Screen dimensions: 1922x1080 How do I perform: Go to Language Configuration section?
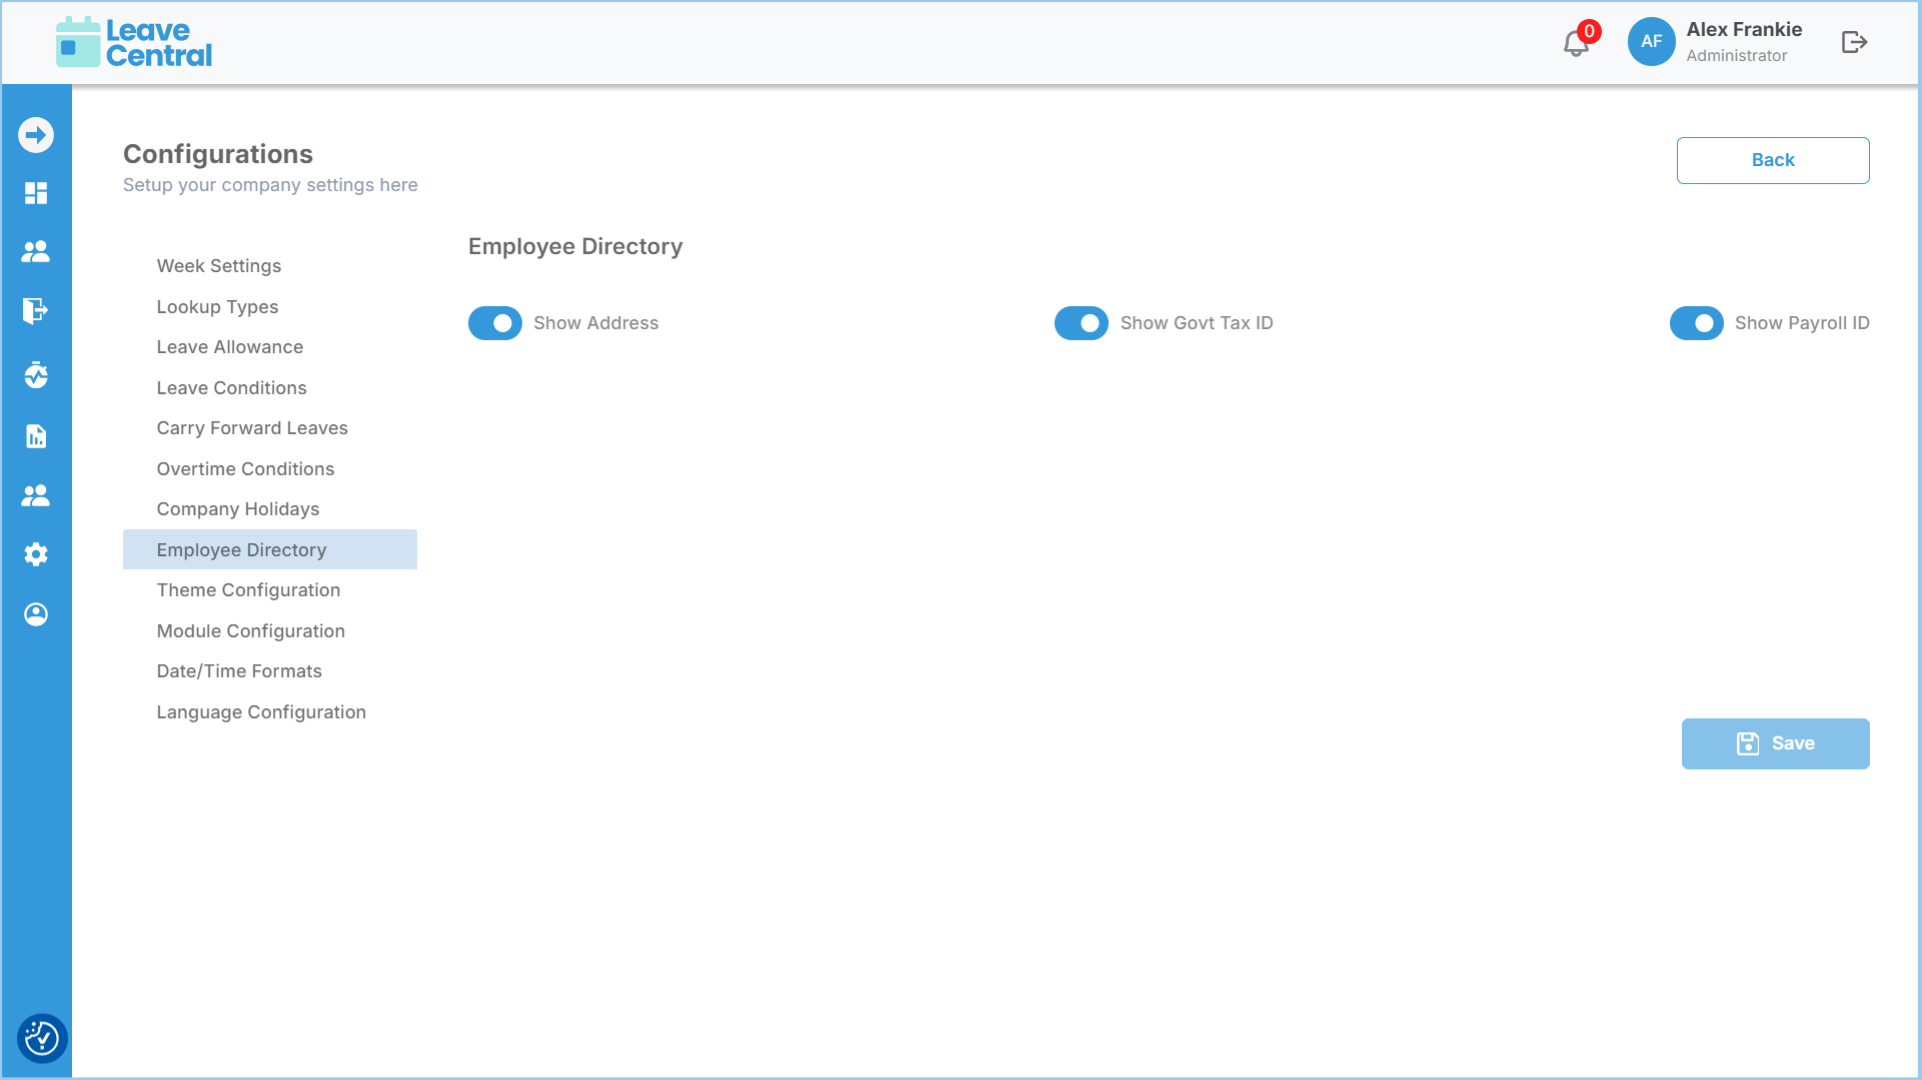click(261, 712)
